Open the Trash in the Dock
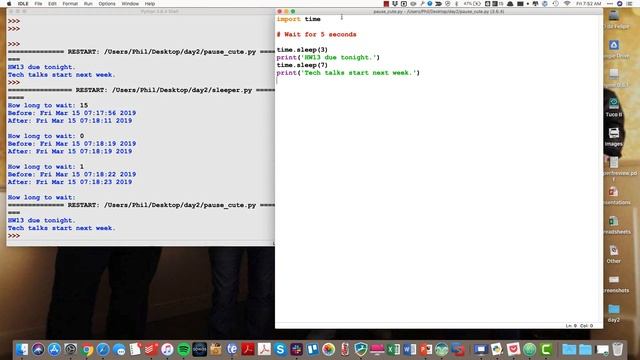640x360 pixels. coord(618,349)
